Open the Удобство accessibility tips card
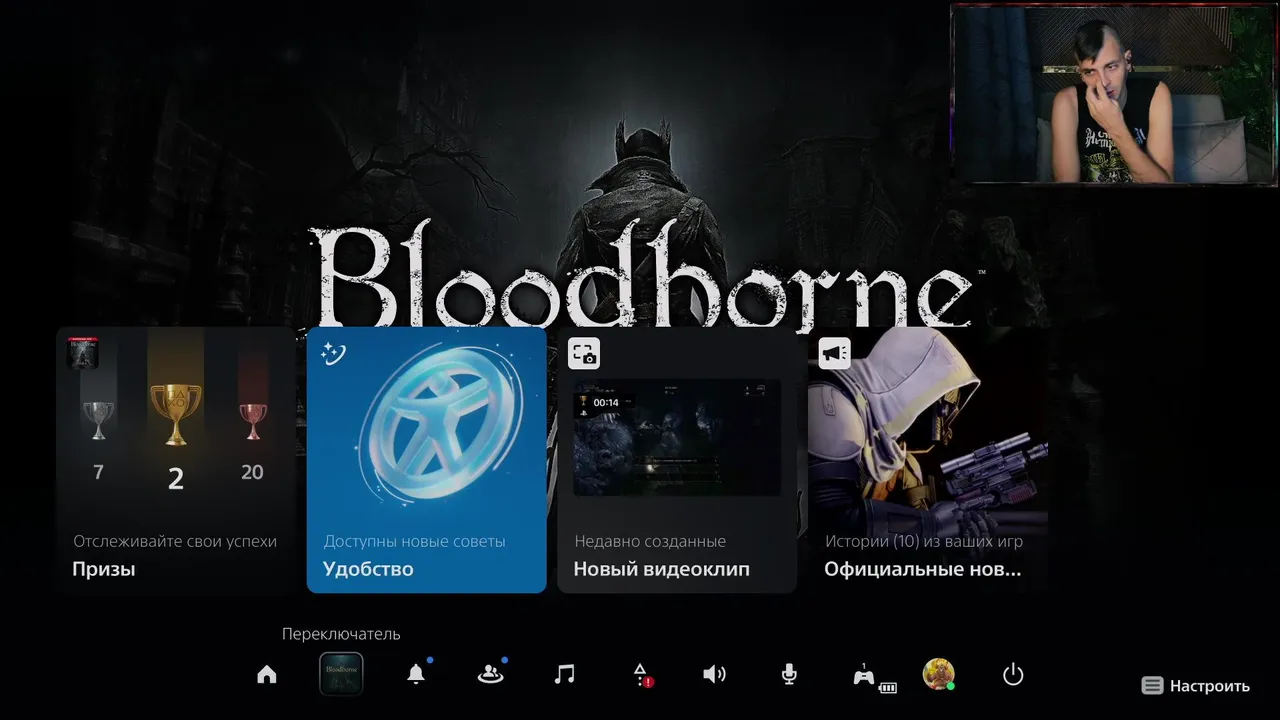 tap(427, 460)
